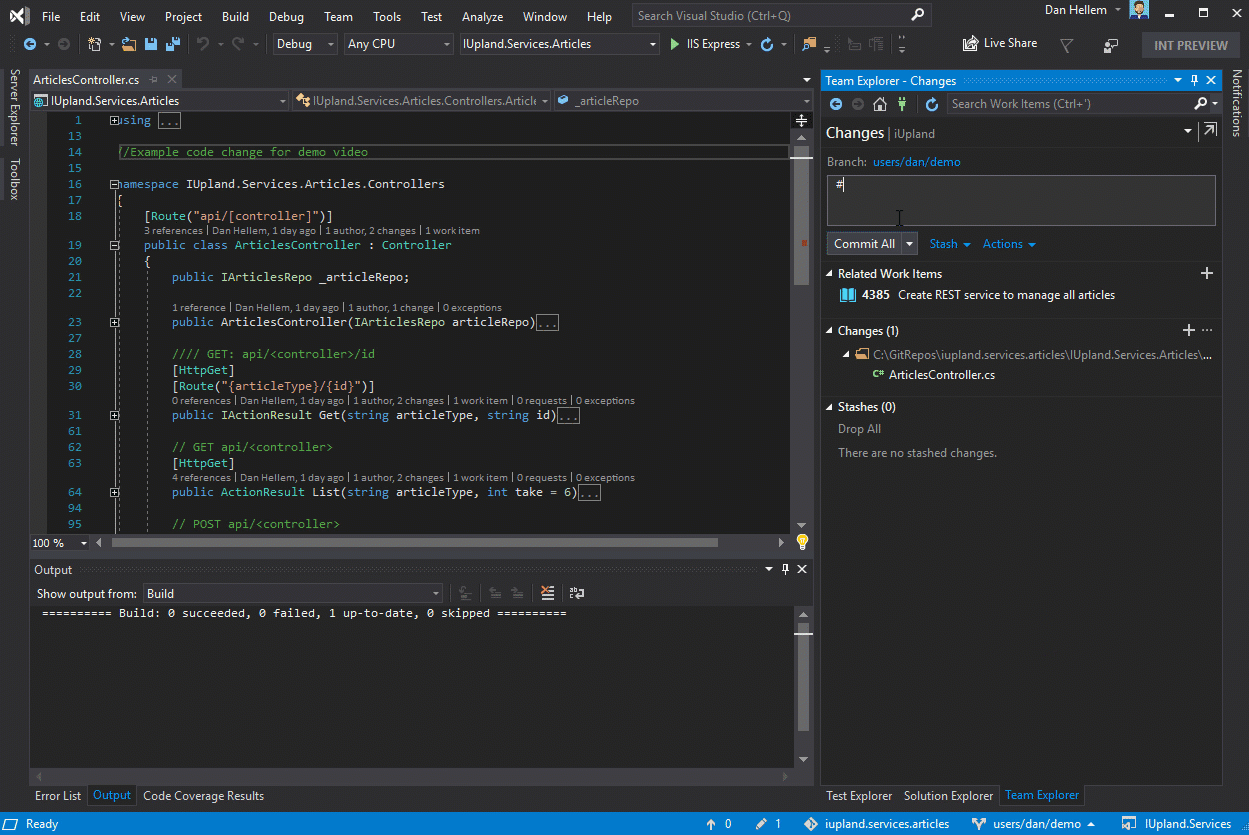
Task: Click the commit message input box
Action: (1021, 200)
